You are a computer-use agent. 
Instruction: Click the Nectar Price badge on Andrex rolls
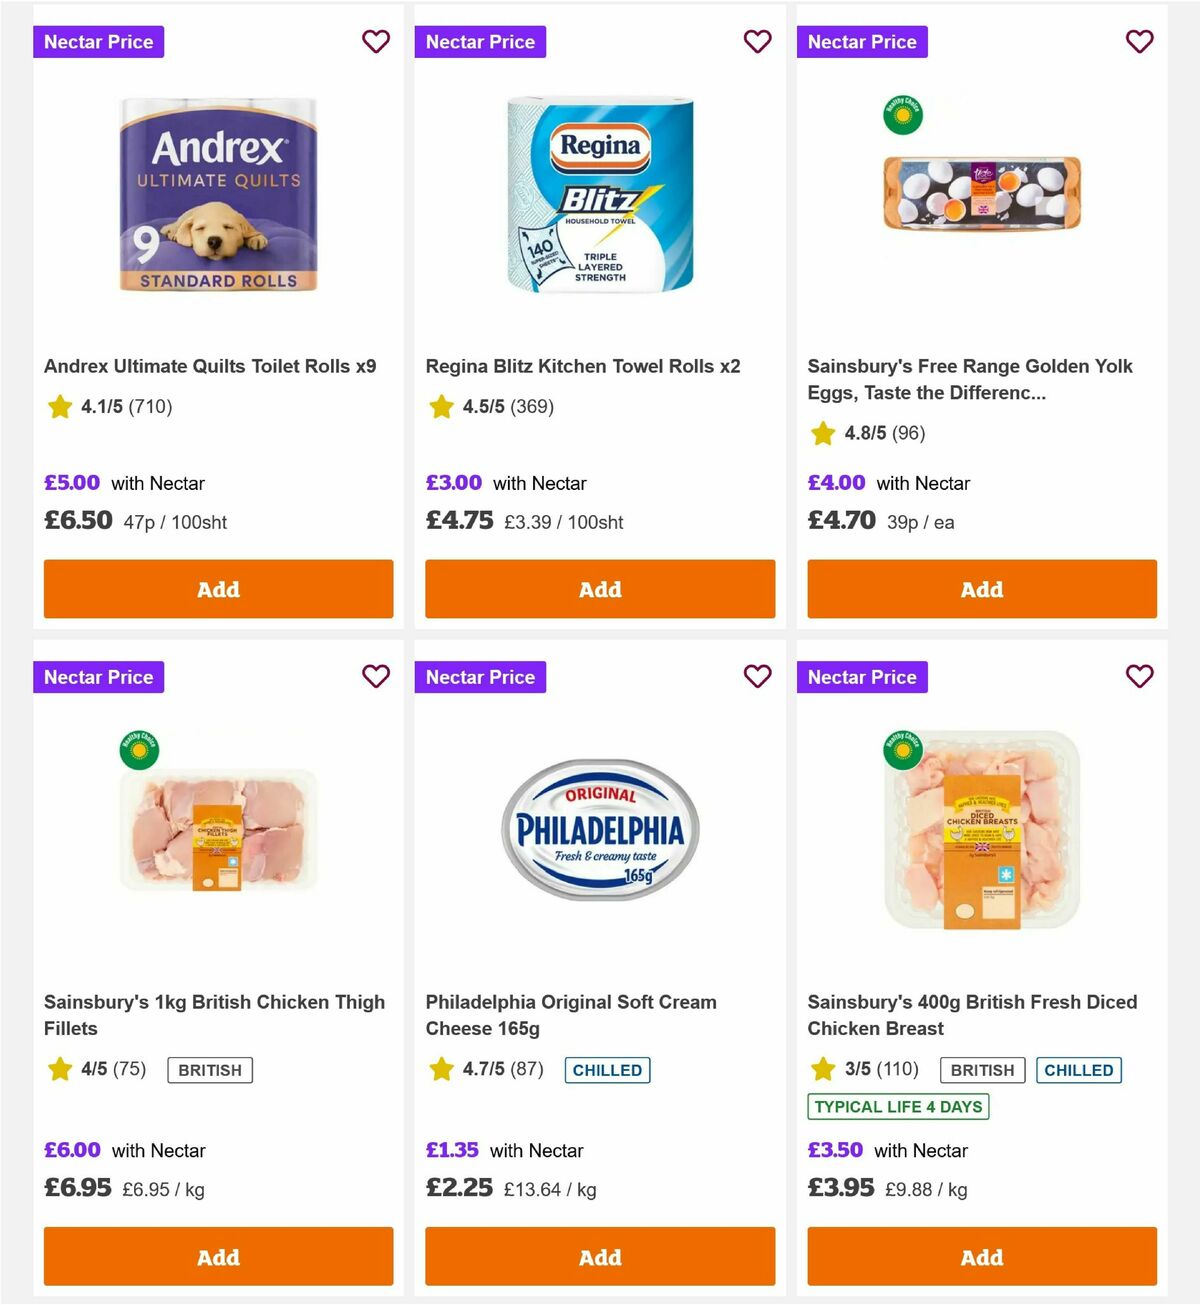(98, 42)
